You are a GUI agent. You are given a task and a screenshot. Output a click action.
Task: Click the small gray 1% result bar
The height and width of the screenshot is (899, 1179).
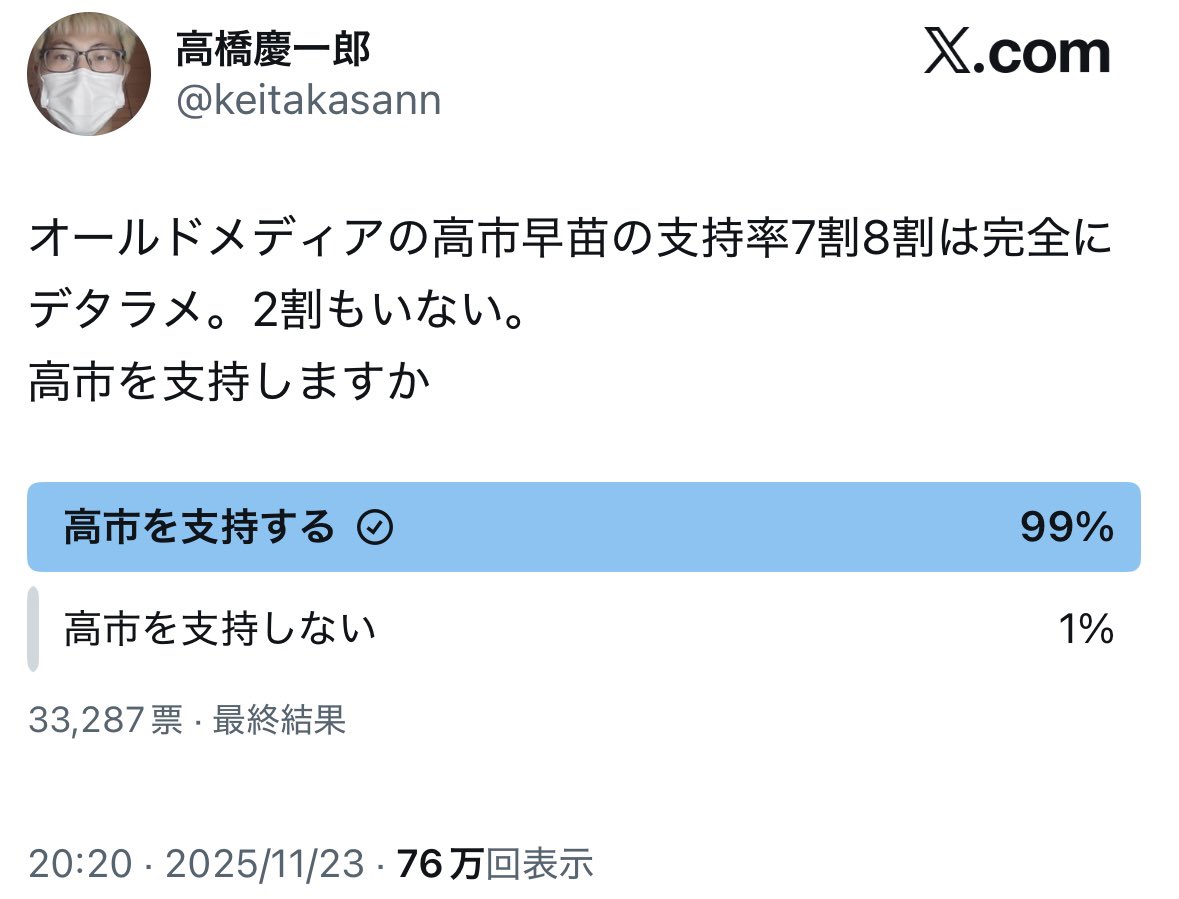click(33, 629)
